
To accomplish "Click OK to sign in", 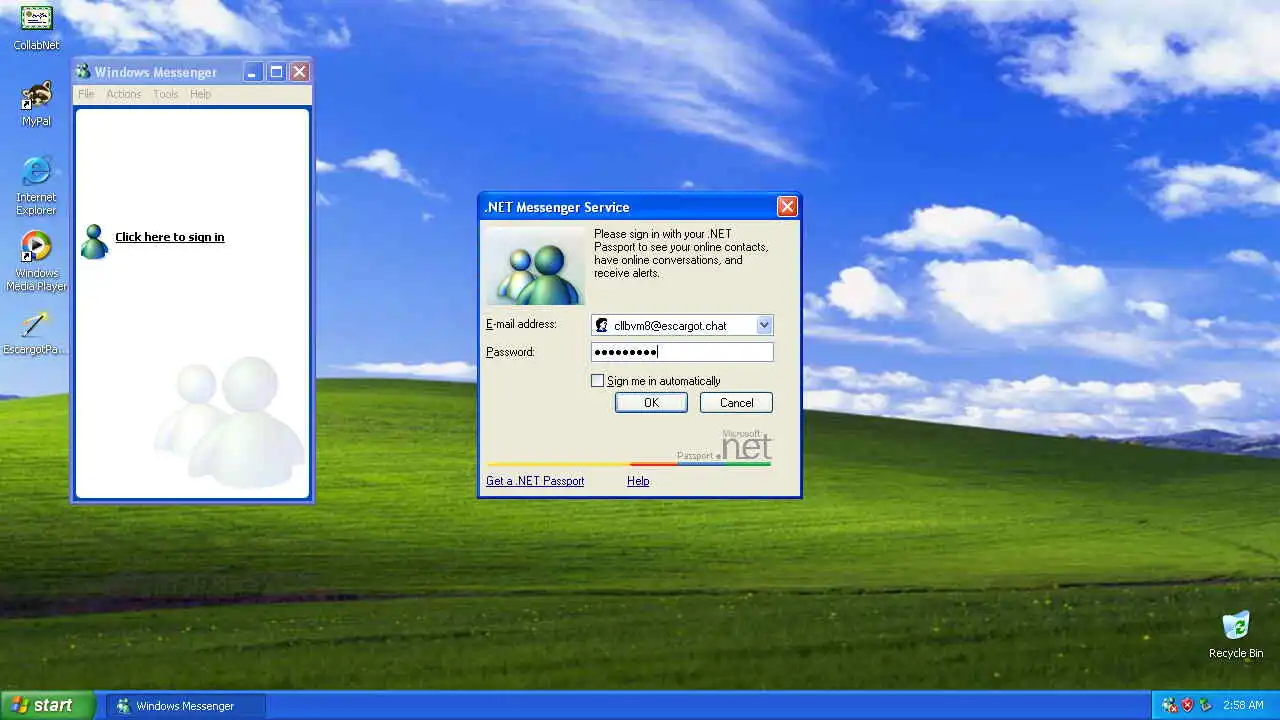I will tap(651, 403).
